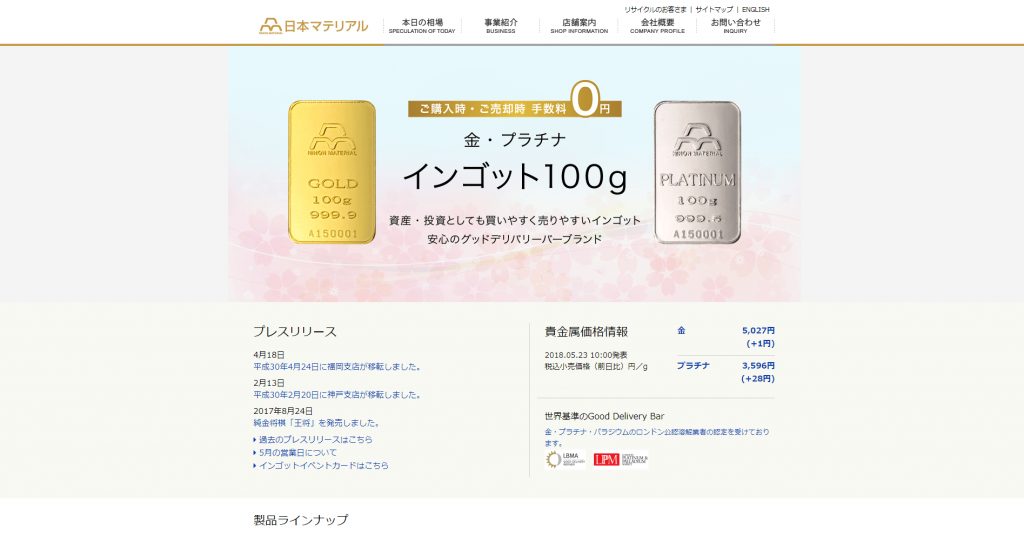Go to 店舗案内 Shop Information
This screenshot has height=535, width=1024.
tap(579, 26)
